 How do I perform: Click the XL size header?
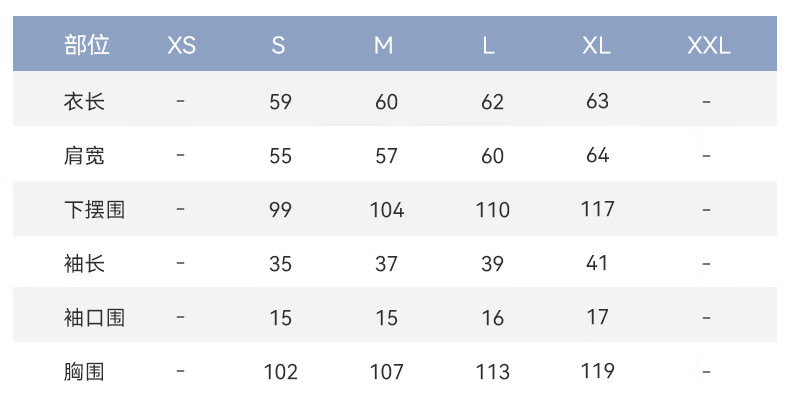(597, 46)
